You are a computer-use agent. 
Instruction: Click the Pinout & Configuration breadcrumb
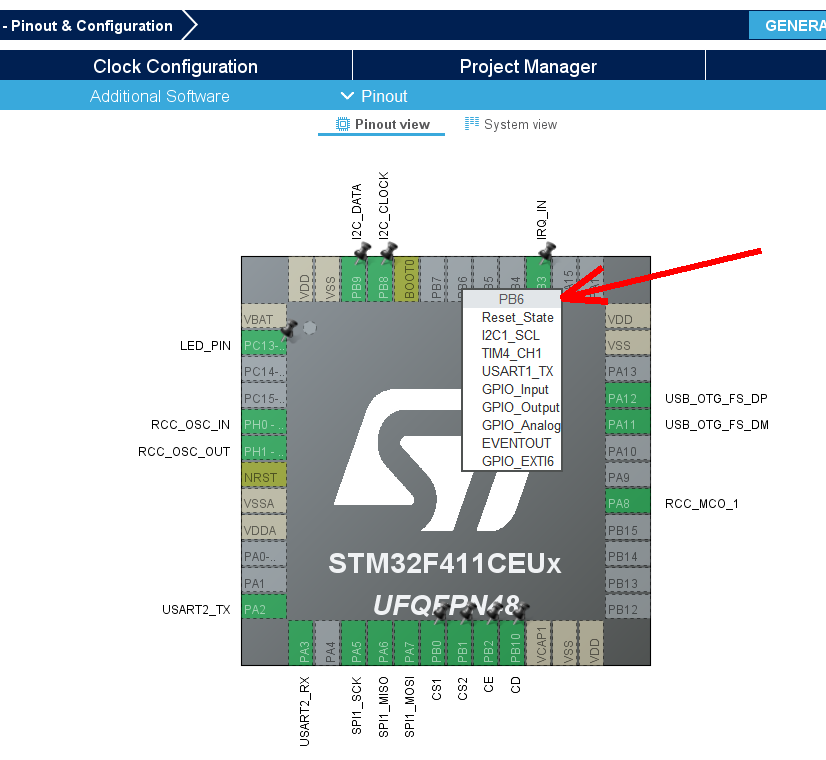point(92,25)
